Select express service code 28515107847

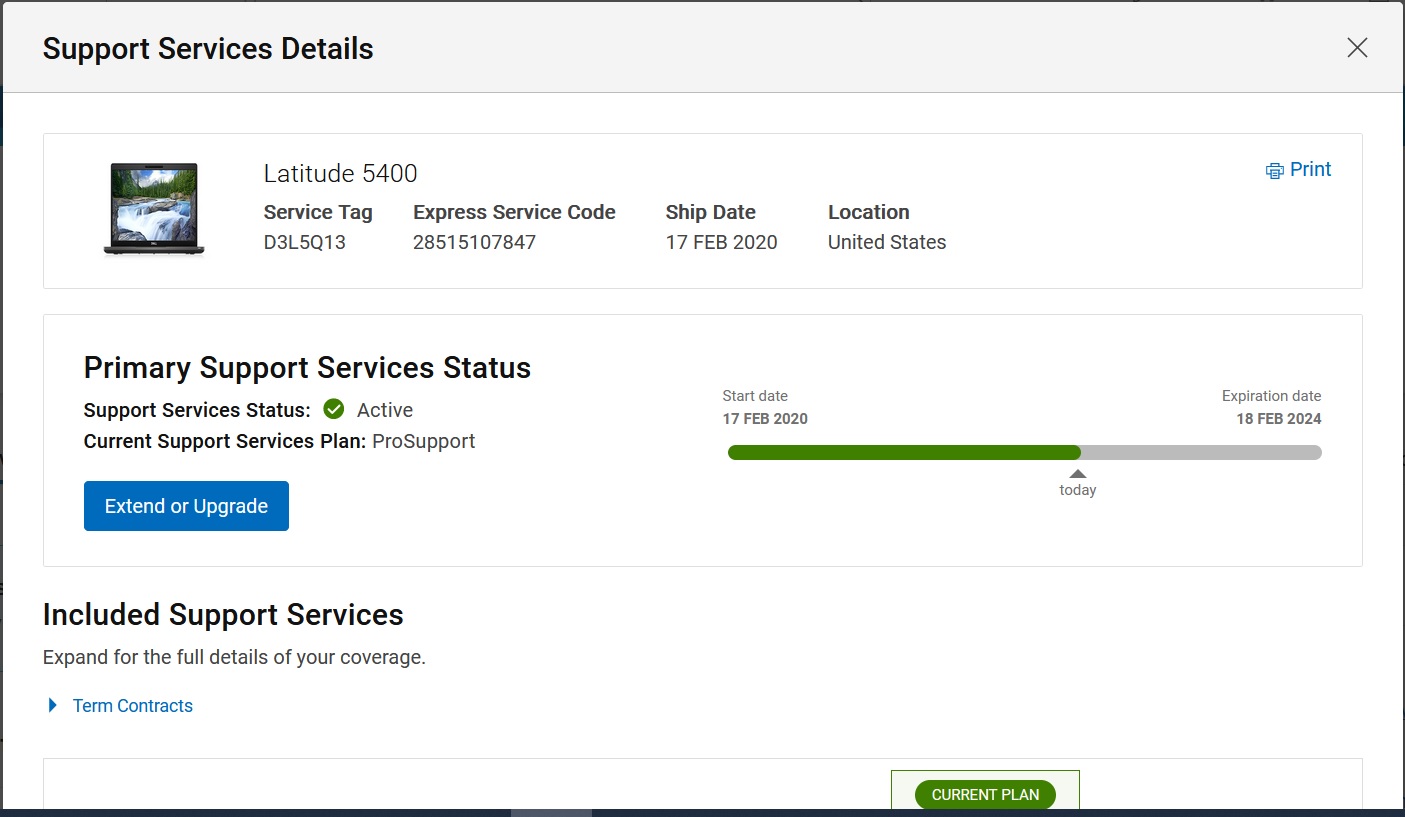point(474,242)
